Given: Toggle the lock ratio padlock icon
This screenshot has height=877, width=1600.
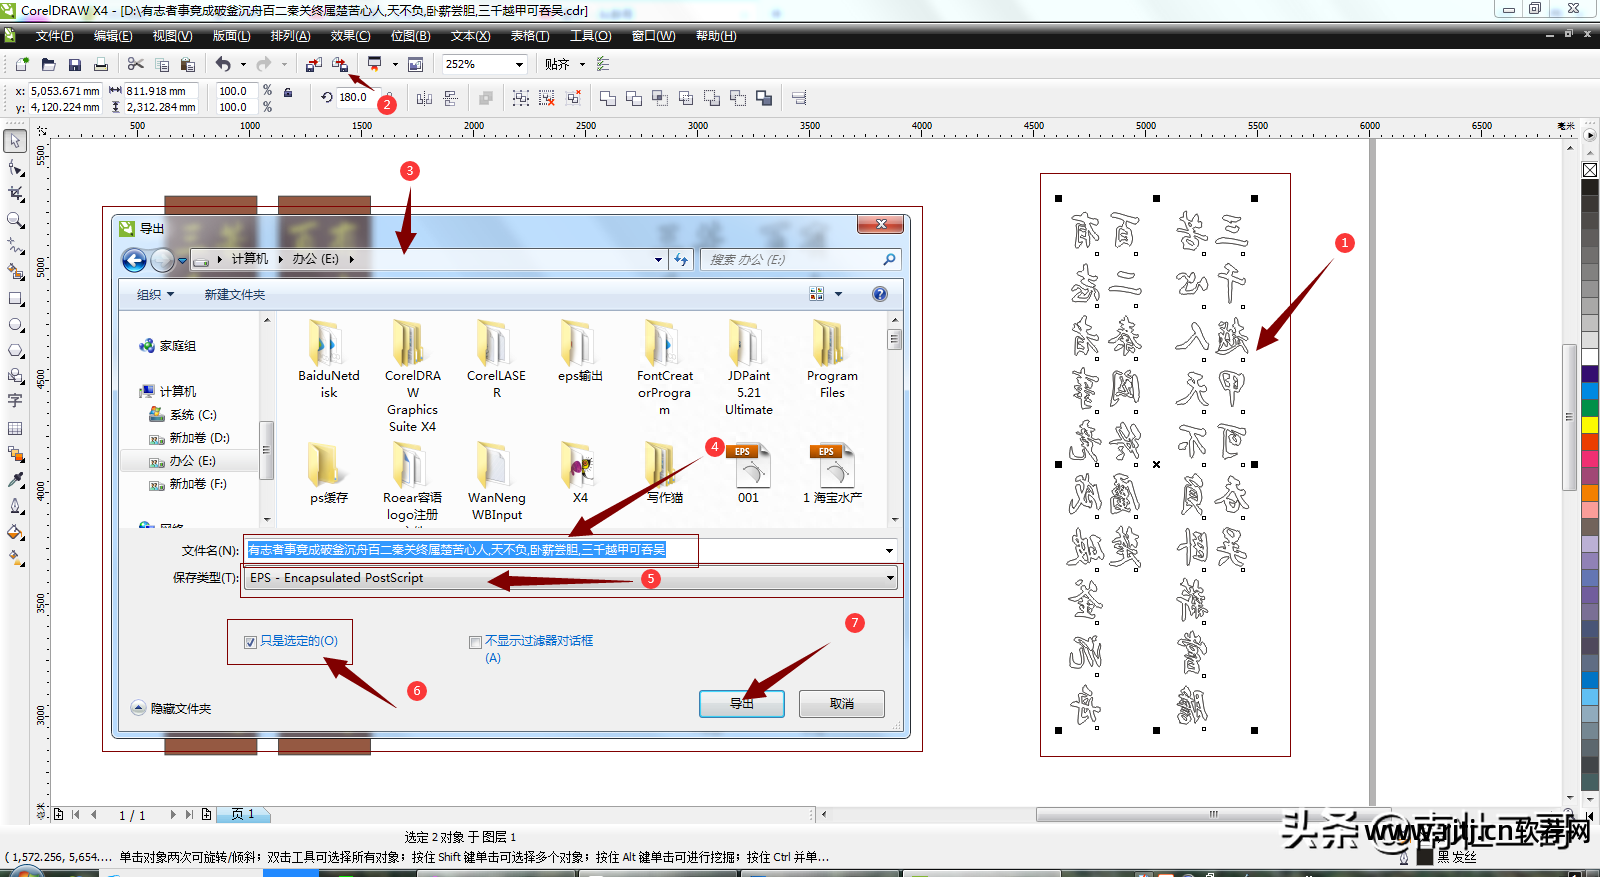Looking at the screenshot, I should (288, 93).
